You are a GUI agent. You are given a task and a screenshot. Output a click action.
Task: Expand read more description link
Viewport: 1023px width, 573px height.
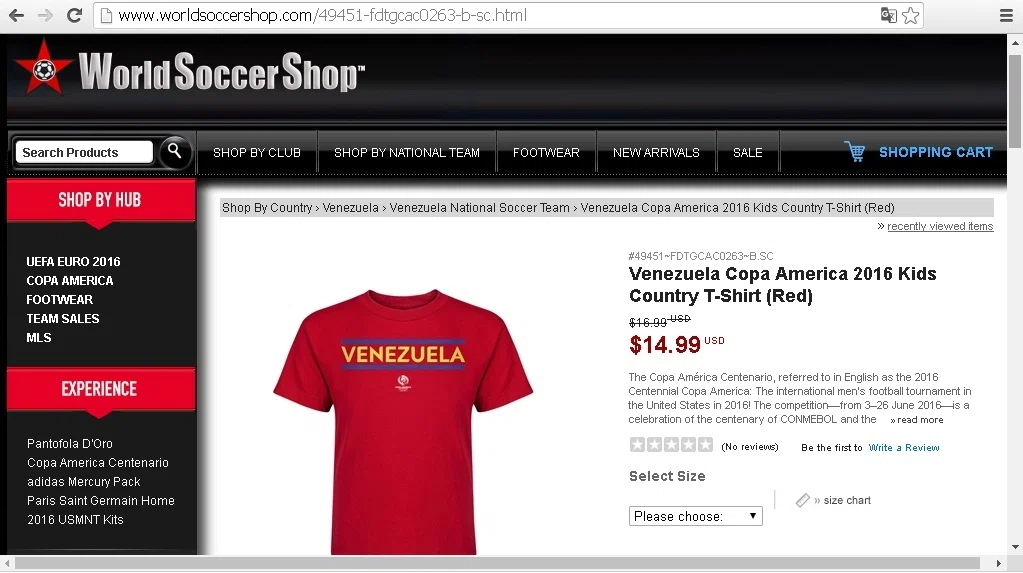[x=917, y=420]
